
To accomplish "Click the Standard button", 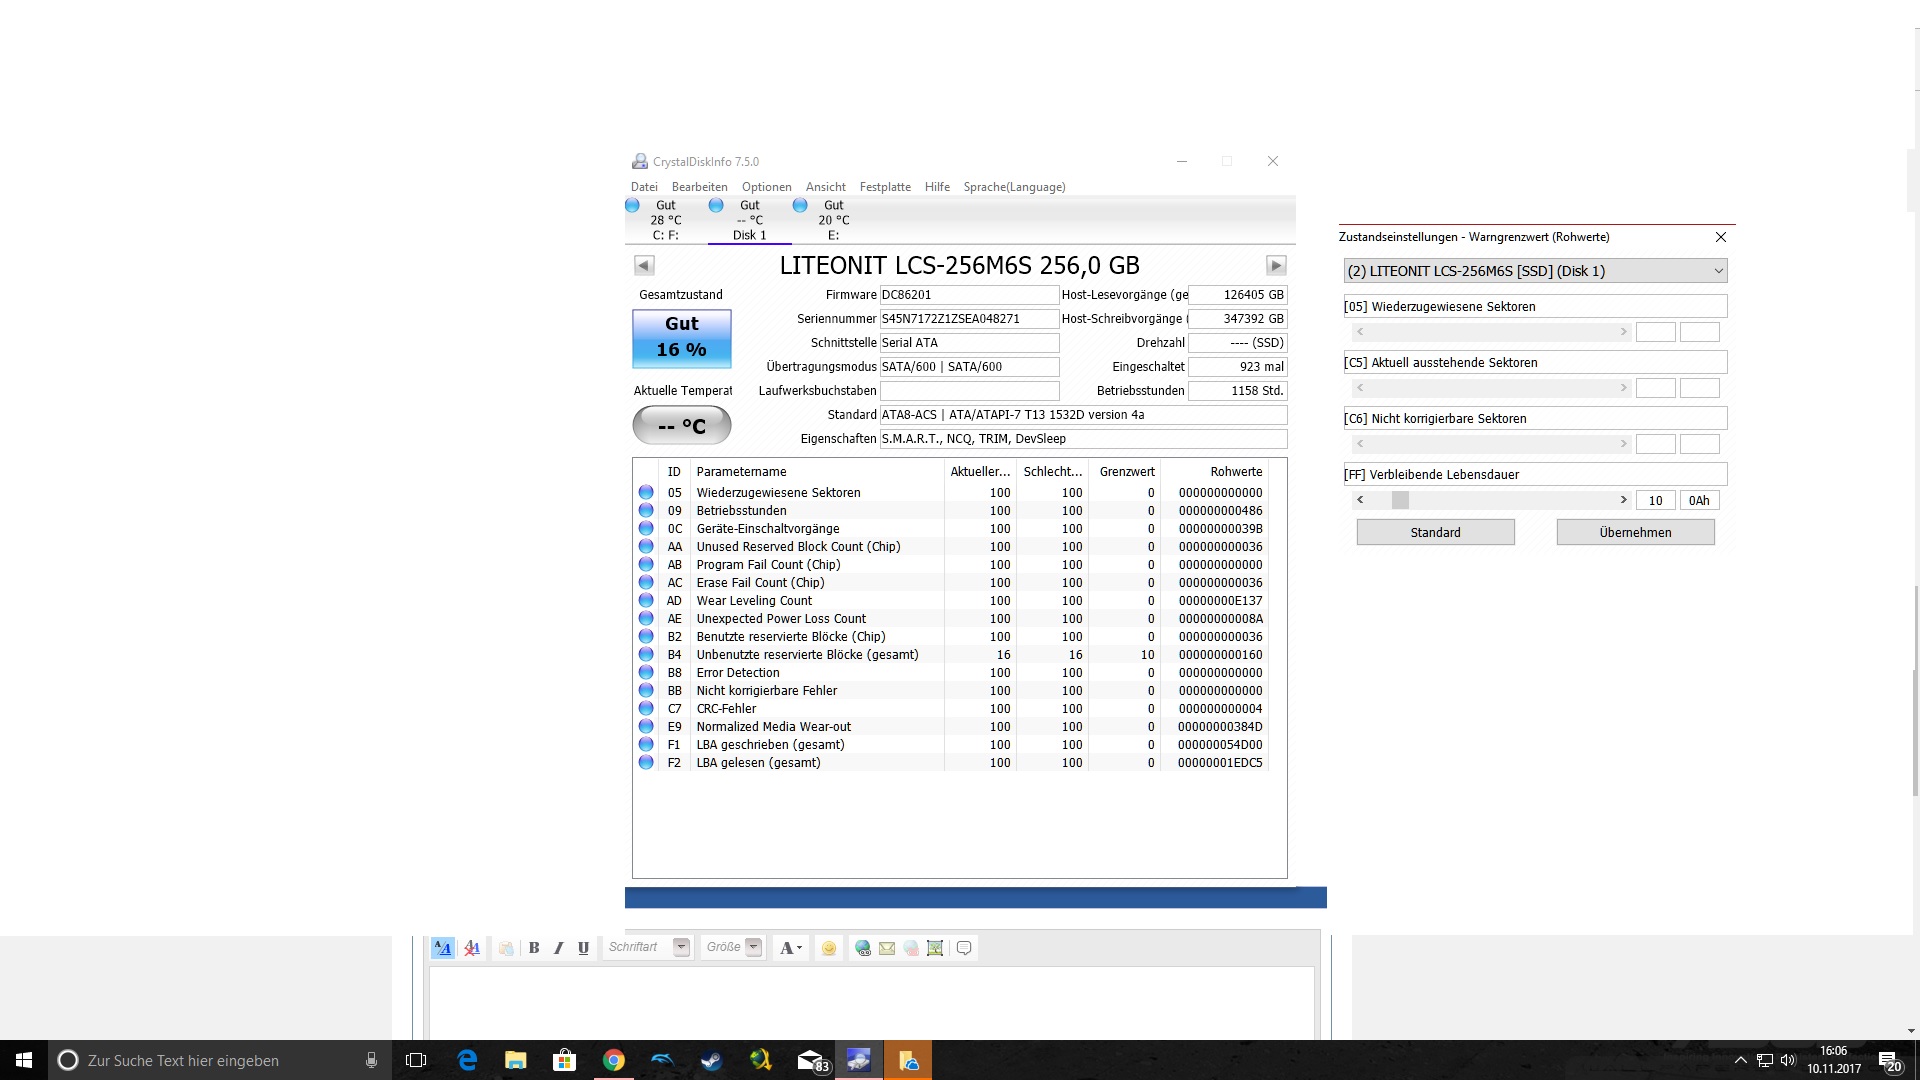I will click(x=1435, y=532).
